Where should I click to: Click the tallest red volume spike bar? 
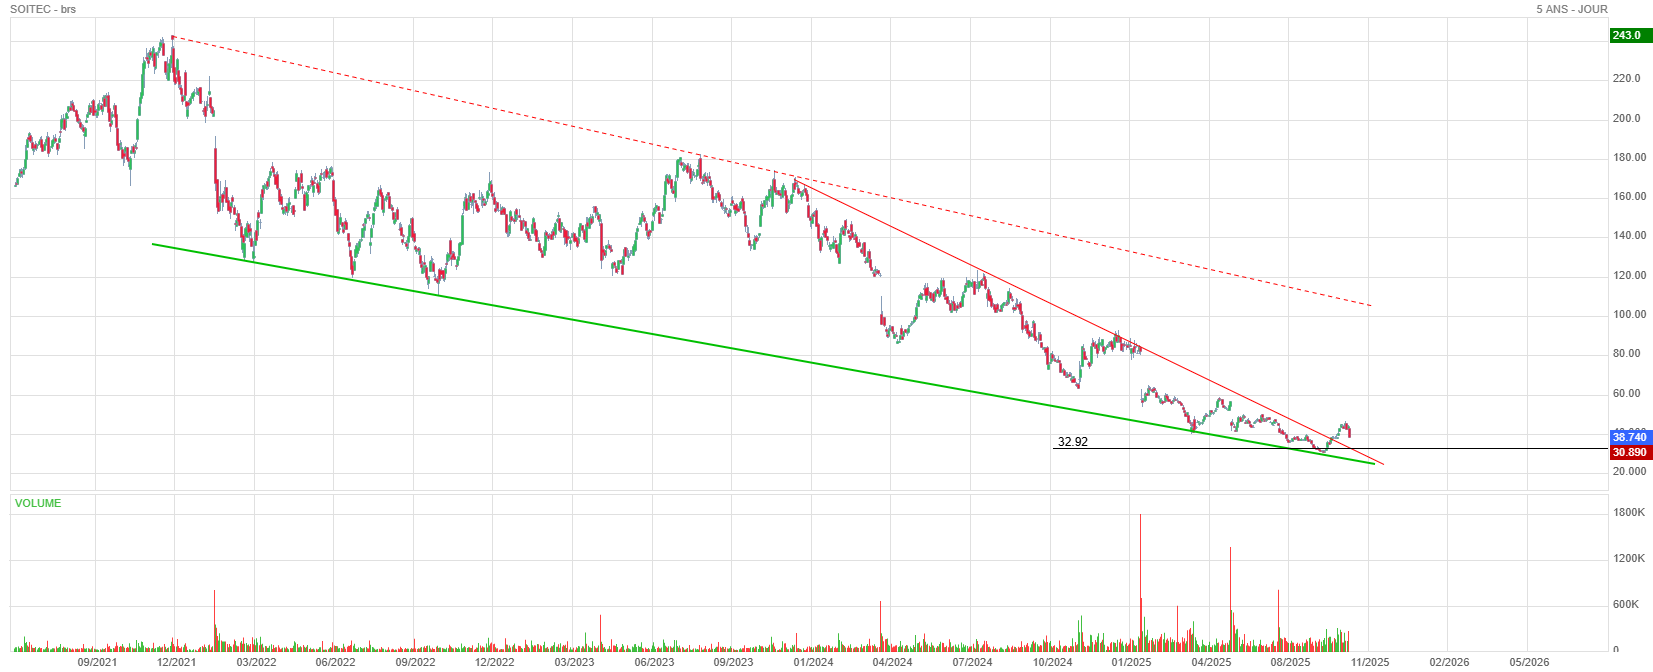[x=1140, y=582]
